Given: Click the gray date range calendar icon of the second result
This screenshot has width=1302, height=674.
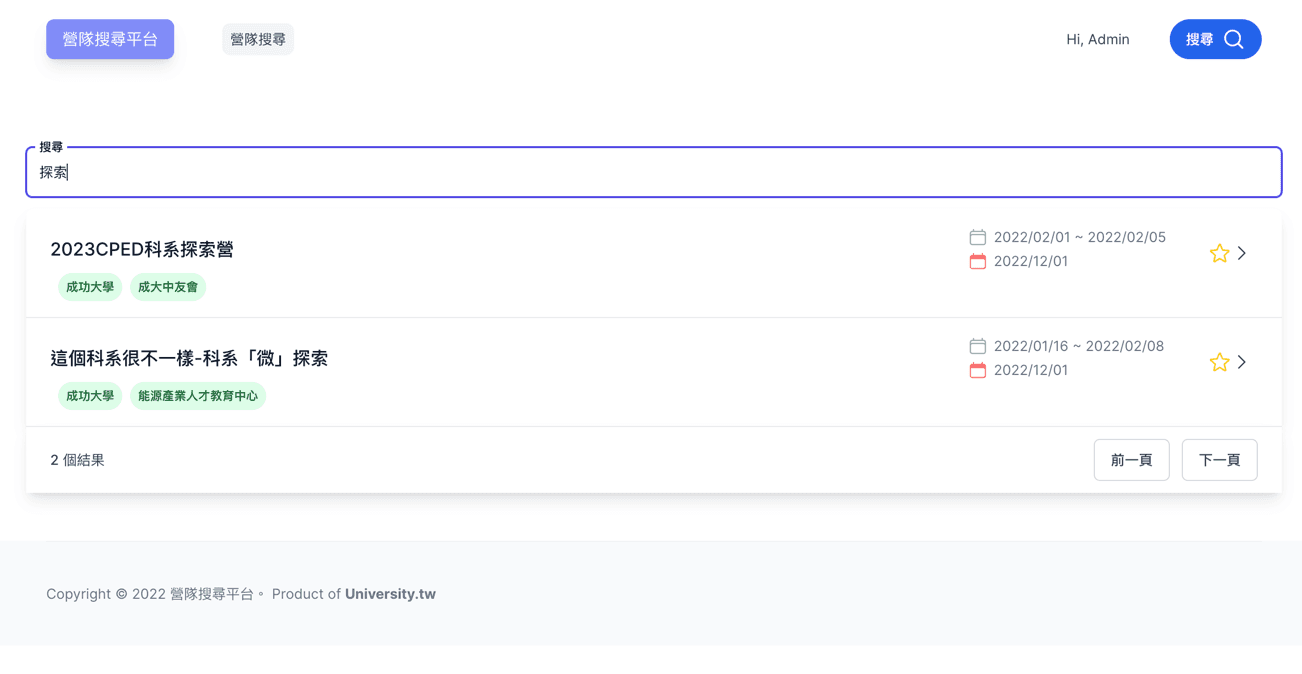Looking at the screenshot, I should tap(977, 346).
